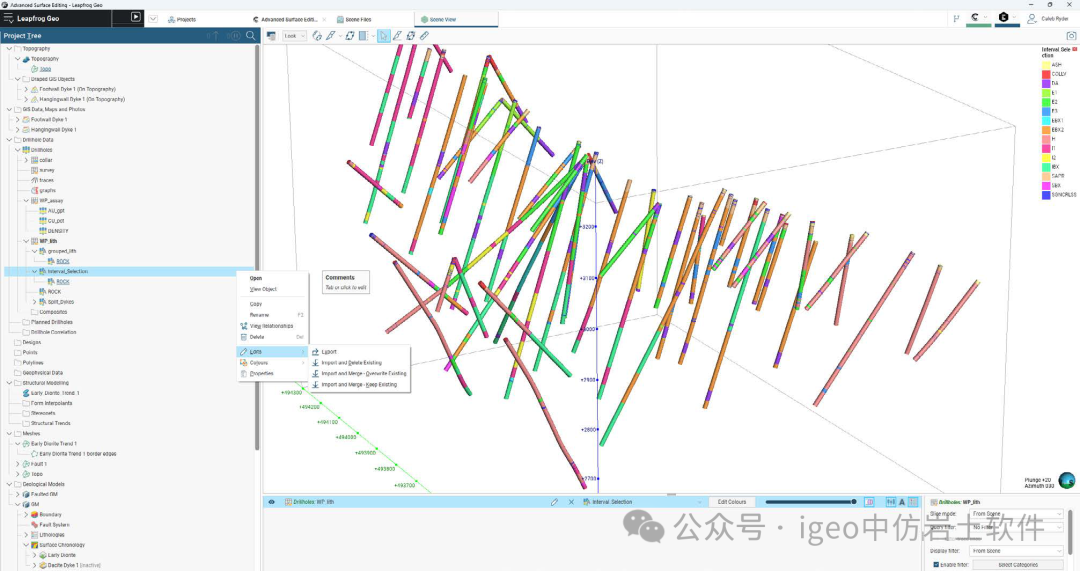
Task: Click the Caleb Ryder user account icon
Action: coord(1031,18)
